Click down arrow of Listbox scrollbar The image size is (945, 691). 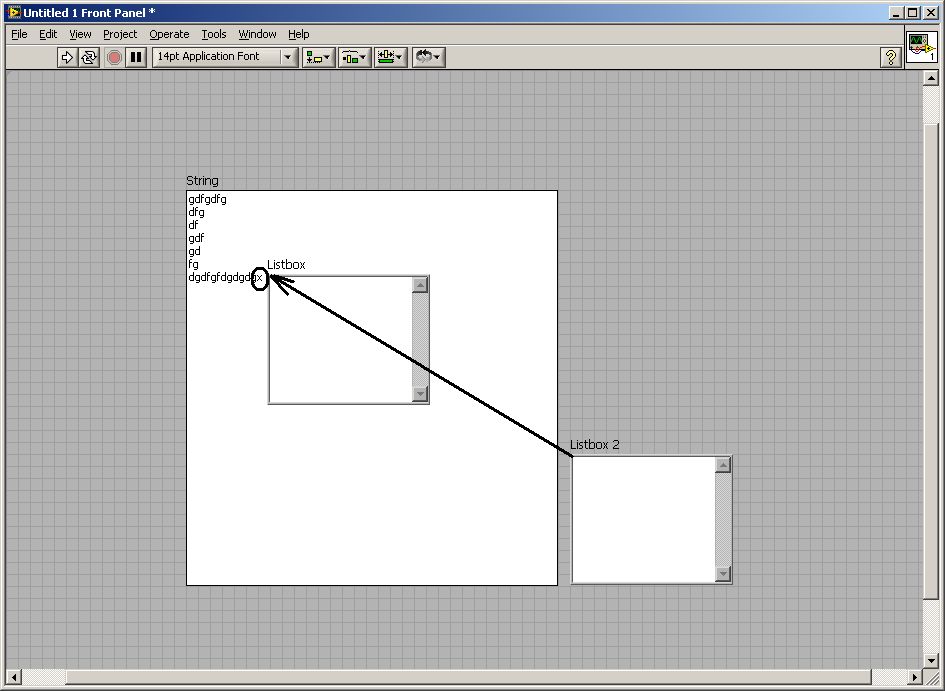(x=420, y=394)
